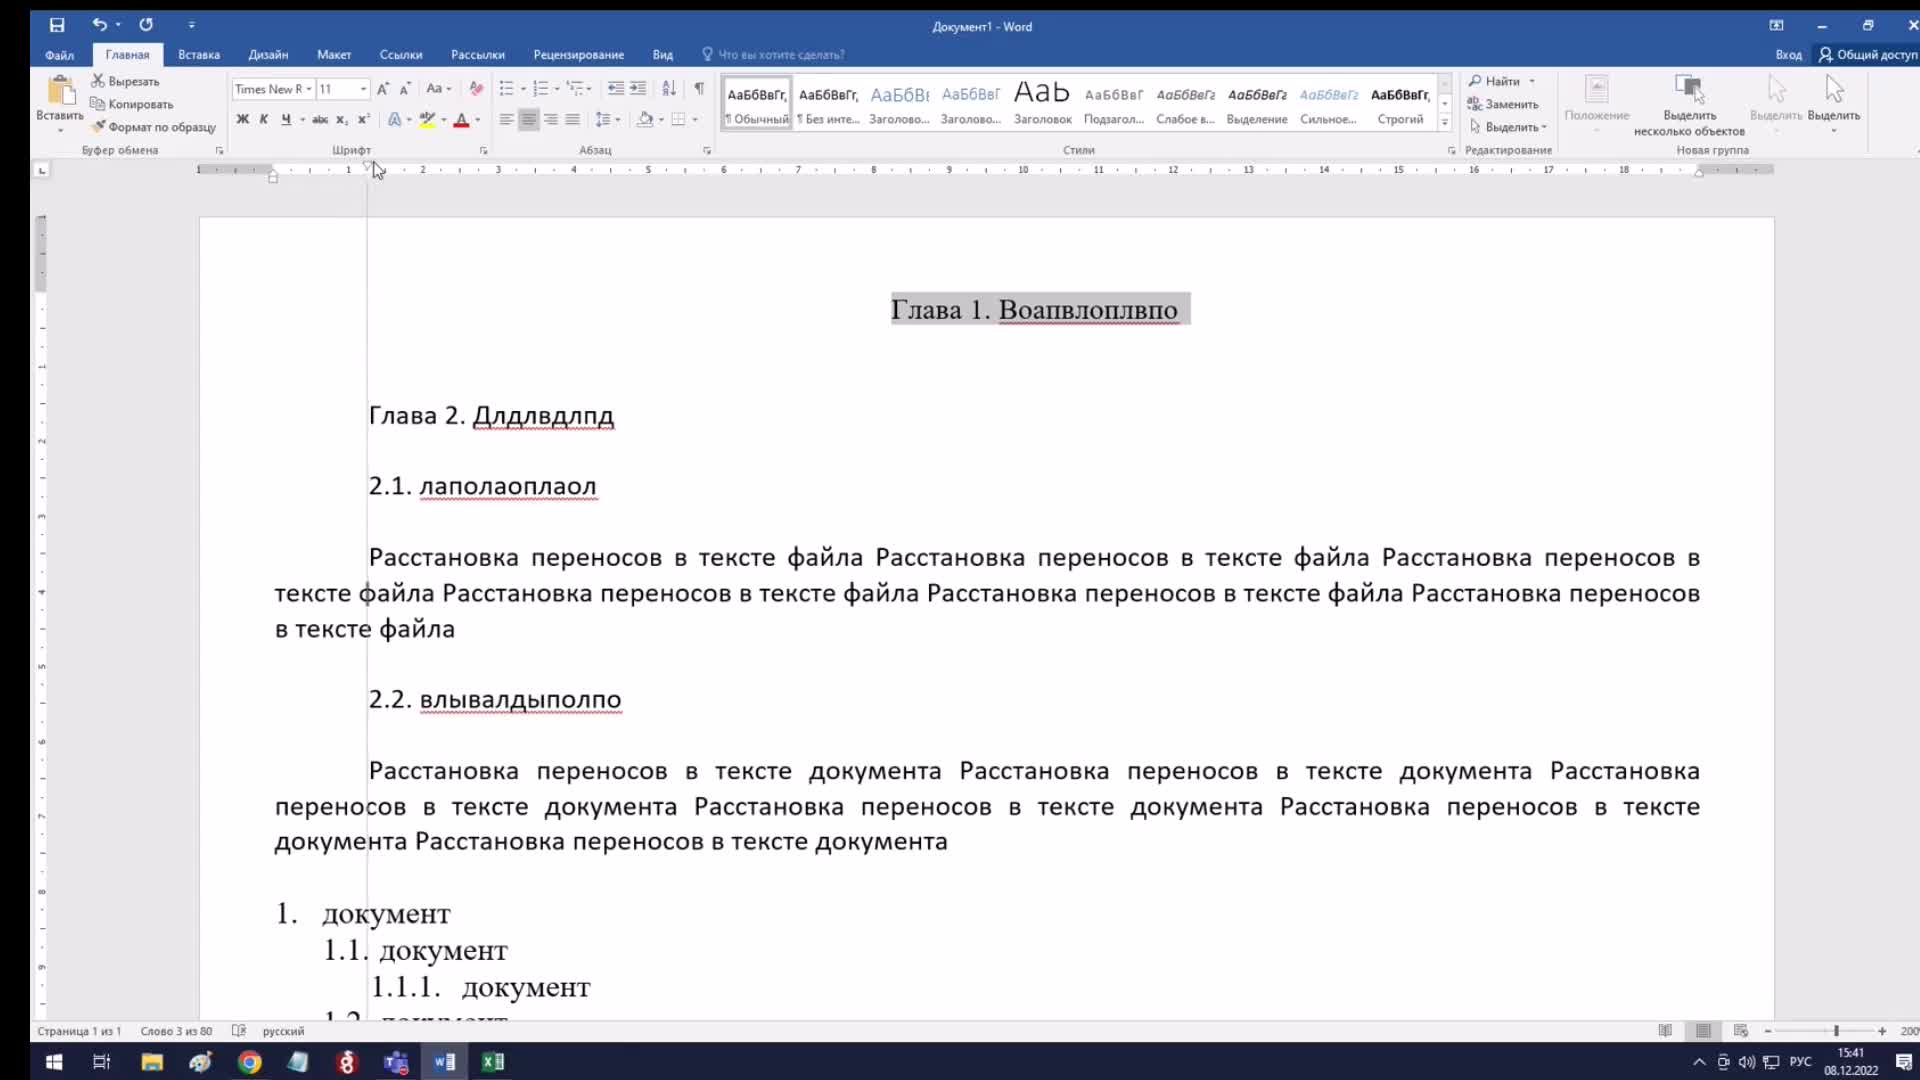The image size is (1920, 1080).
Task: Open Выделить dropdown in Редактирование
Action: pyautogui.click(x=1509, y=127)
